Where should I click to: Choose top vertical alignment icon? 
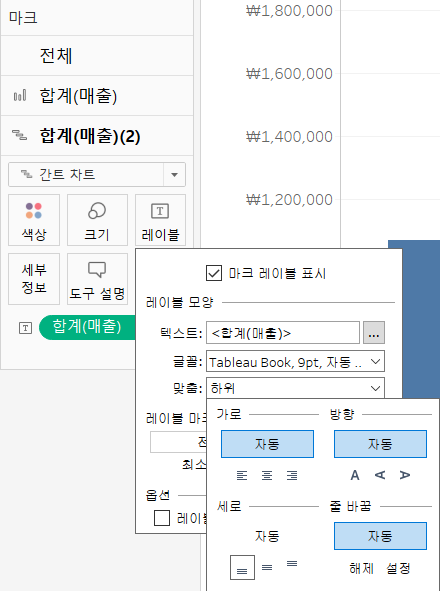[292, 564]
